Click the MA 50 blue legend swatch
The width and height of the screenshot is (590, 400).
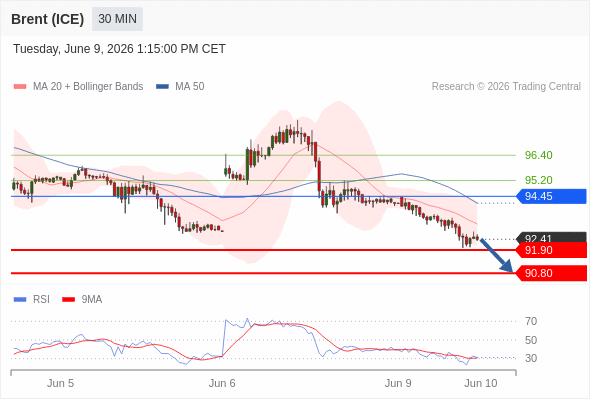click(x=162, y=87)
